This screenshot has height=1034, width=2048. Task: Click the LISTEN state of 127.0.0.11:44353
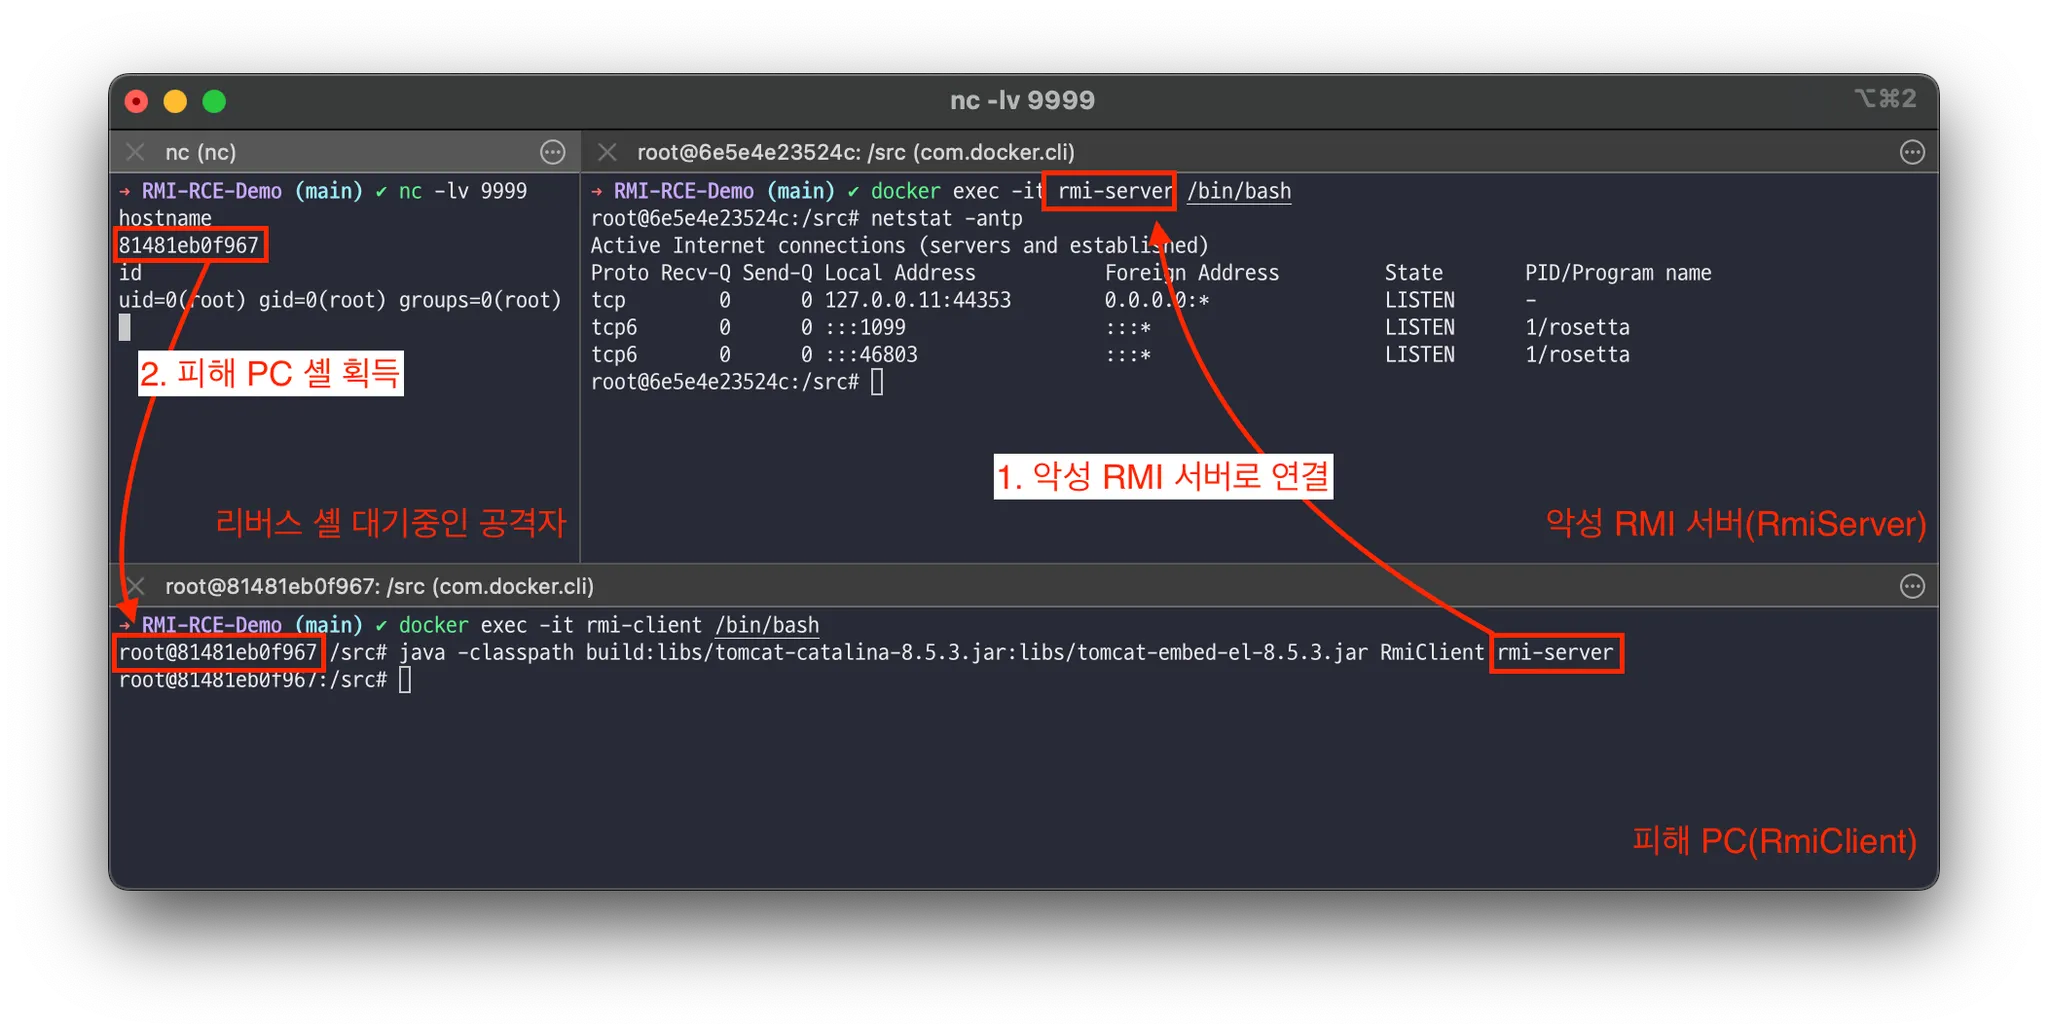pos(1420,300)
